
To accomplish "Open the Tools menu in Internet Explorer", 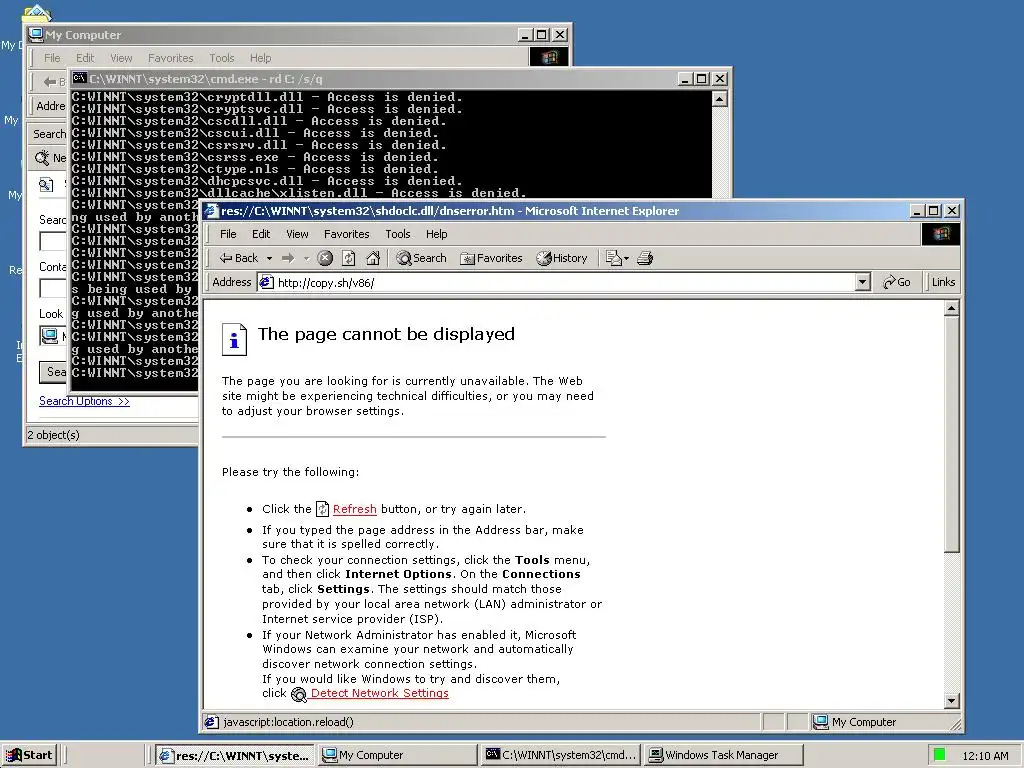I will [398, 234].
